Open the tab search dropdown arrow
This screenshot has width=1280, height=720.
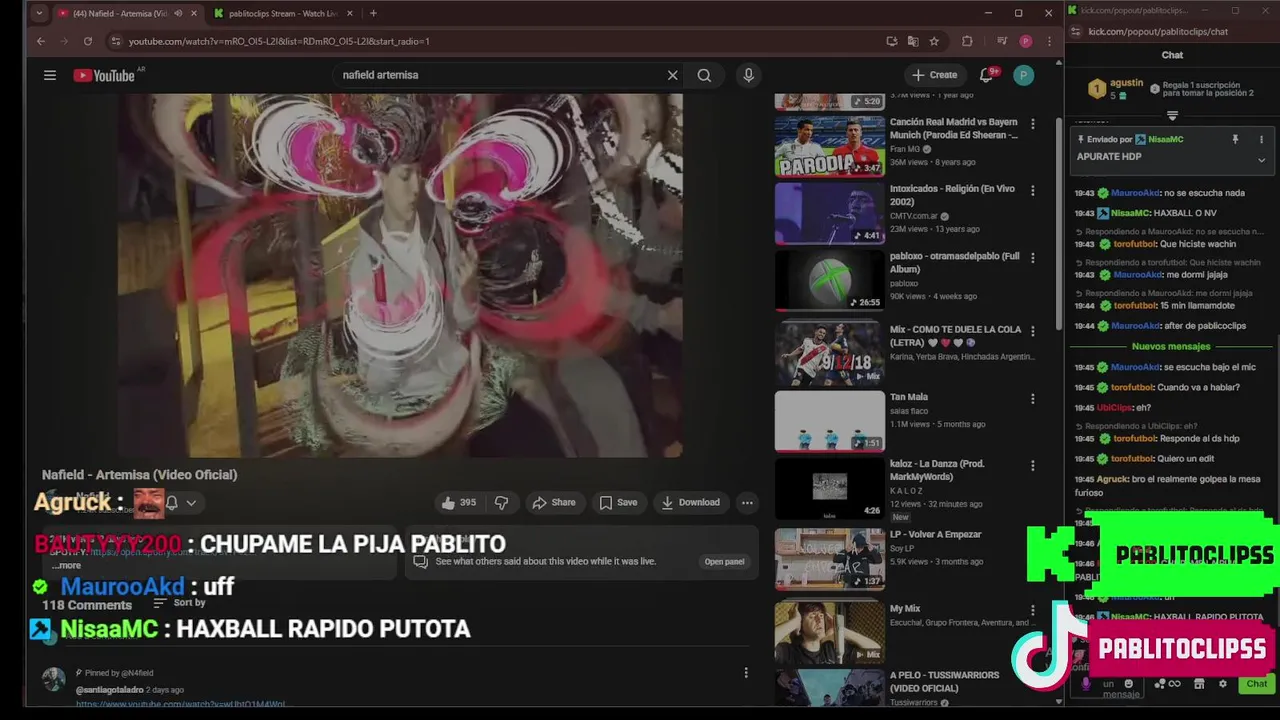[x=39, y=13]
